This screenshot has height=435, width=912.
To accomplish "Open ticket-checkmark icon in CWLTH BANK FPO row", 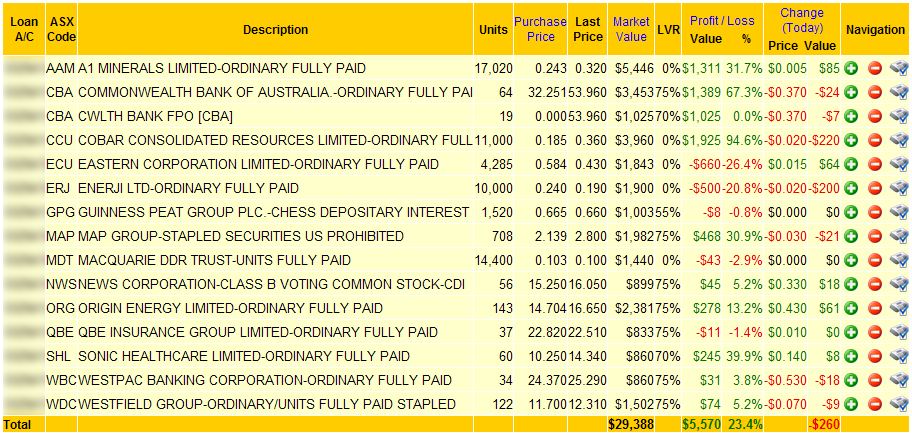I will point(899,116).
